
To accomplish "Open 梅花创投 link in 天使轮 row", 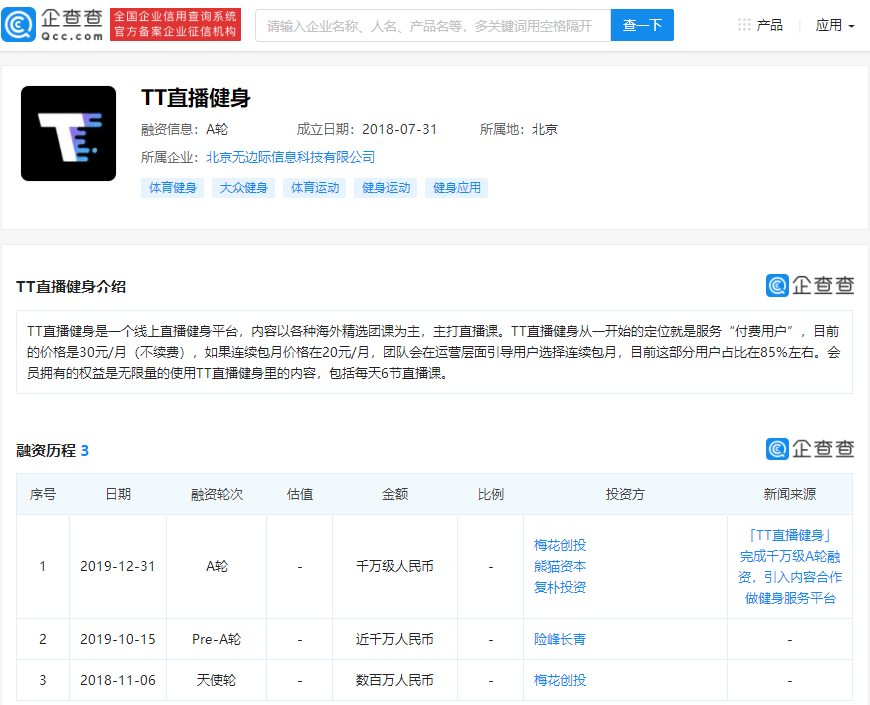I will [x=560, y=680].
